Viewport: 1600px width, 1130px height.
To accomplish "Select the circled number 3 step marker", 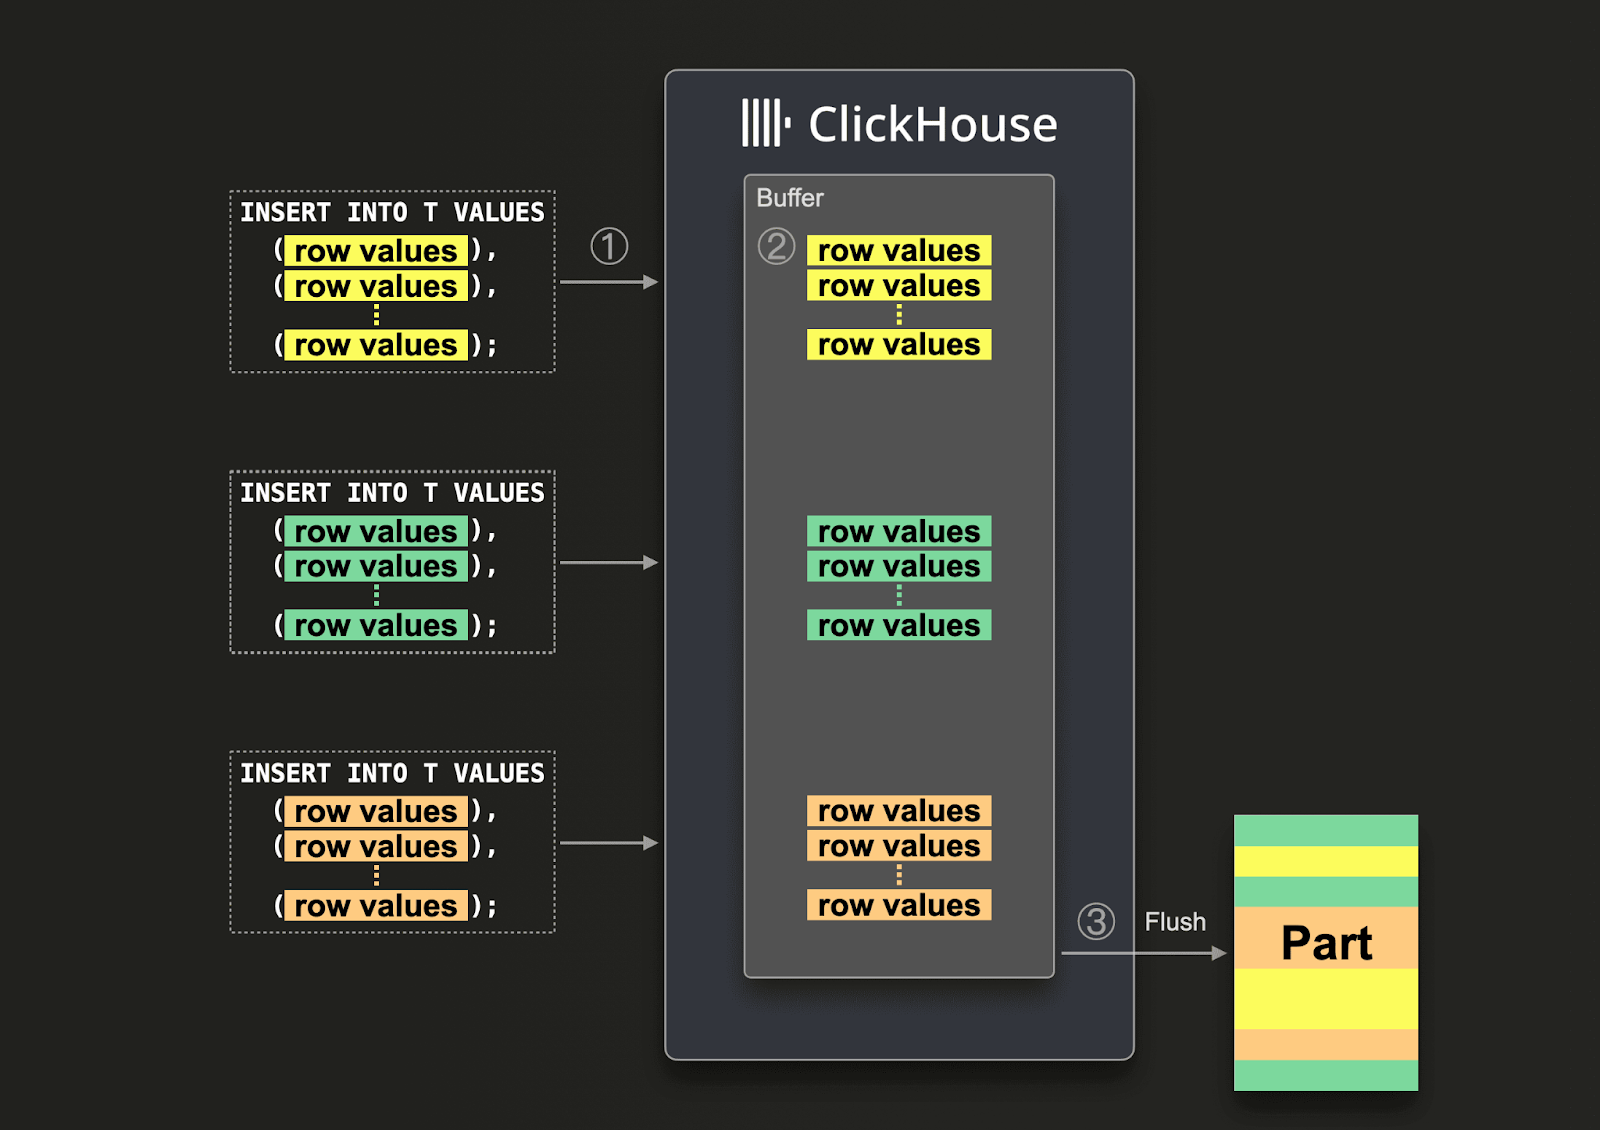I will (1096, 922).
